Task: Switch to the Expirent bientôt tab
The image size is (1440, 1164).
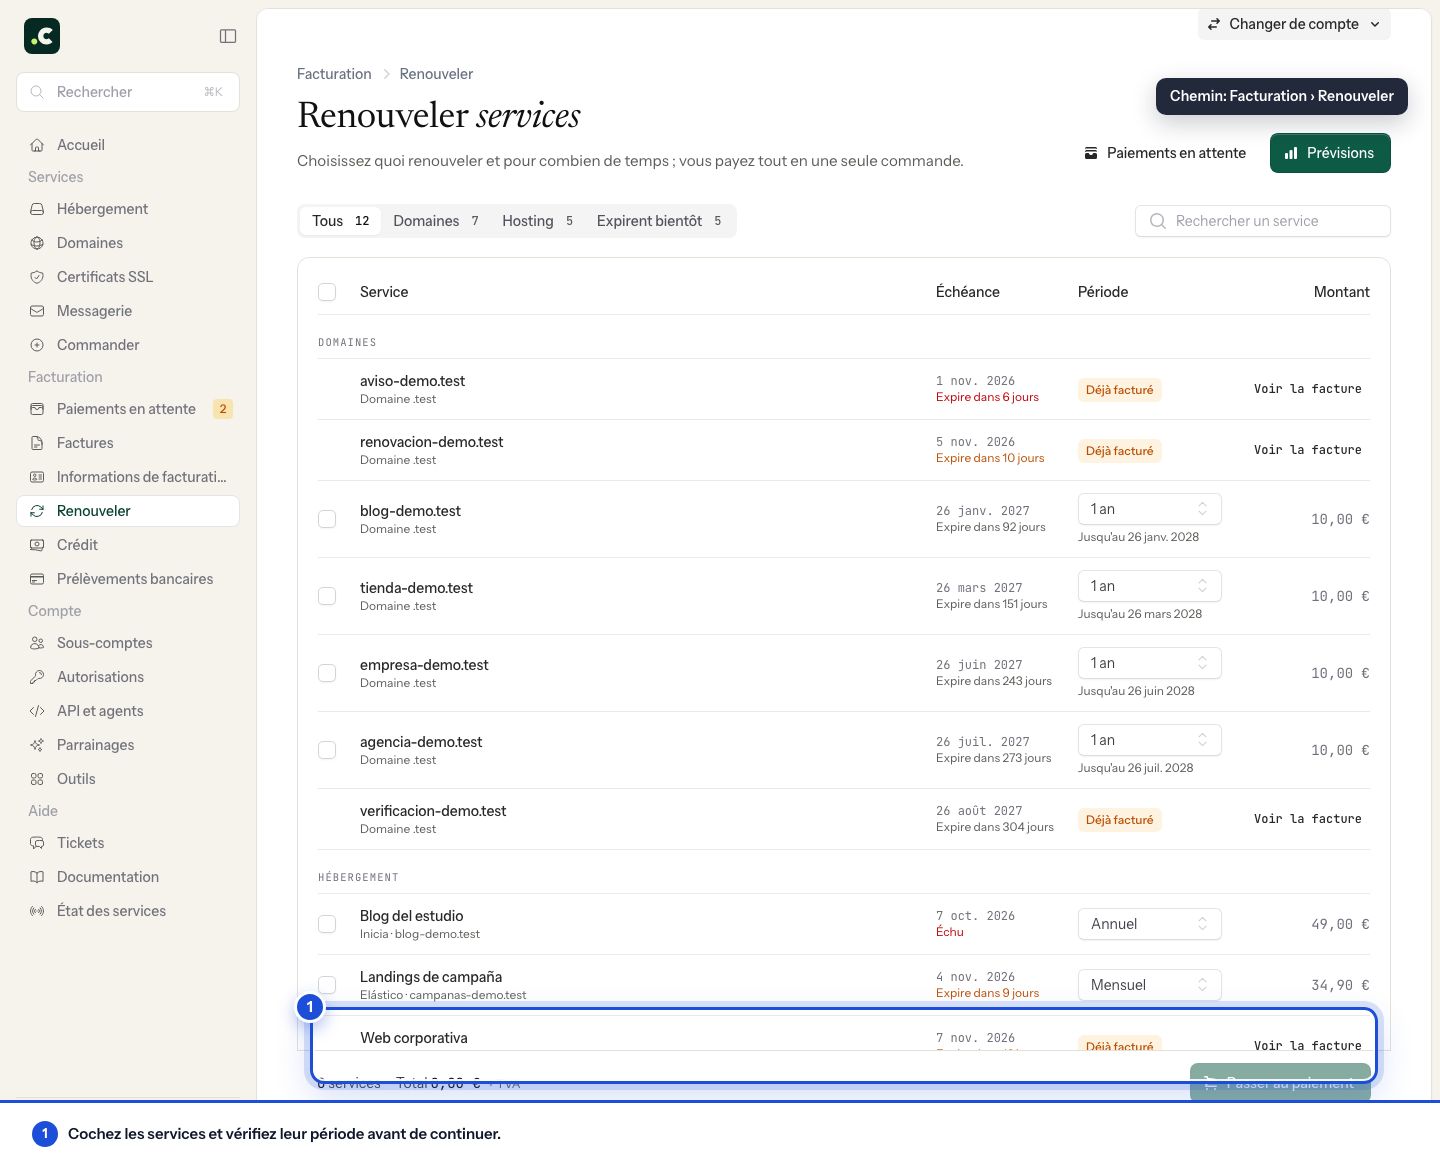Action: 660,221
